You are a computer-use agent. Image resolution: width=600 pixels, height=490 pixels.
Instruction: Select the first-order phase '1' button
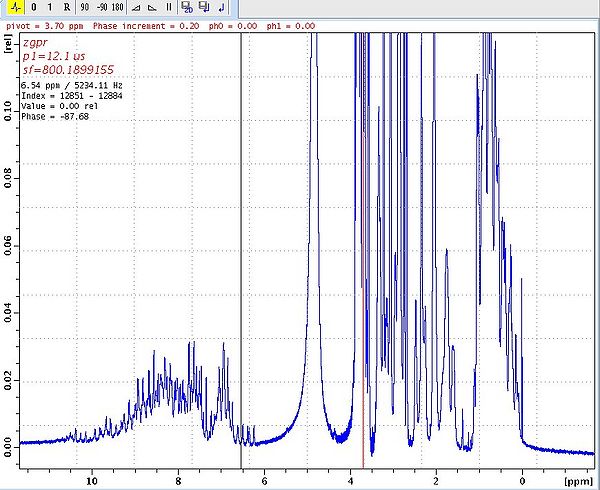point(50,8)
